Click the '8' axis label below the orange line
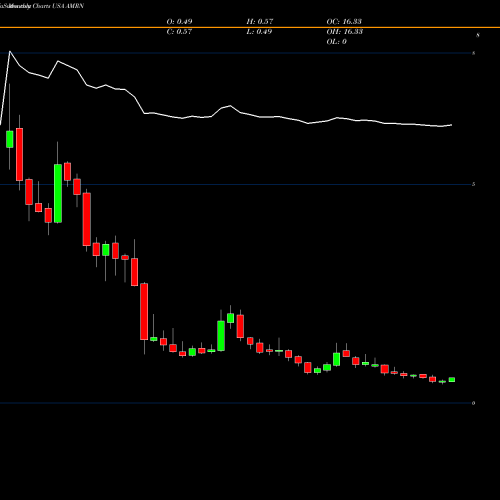The image size is (500, 500). point(478,35)
